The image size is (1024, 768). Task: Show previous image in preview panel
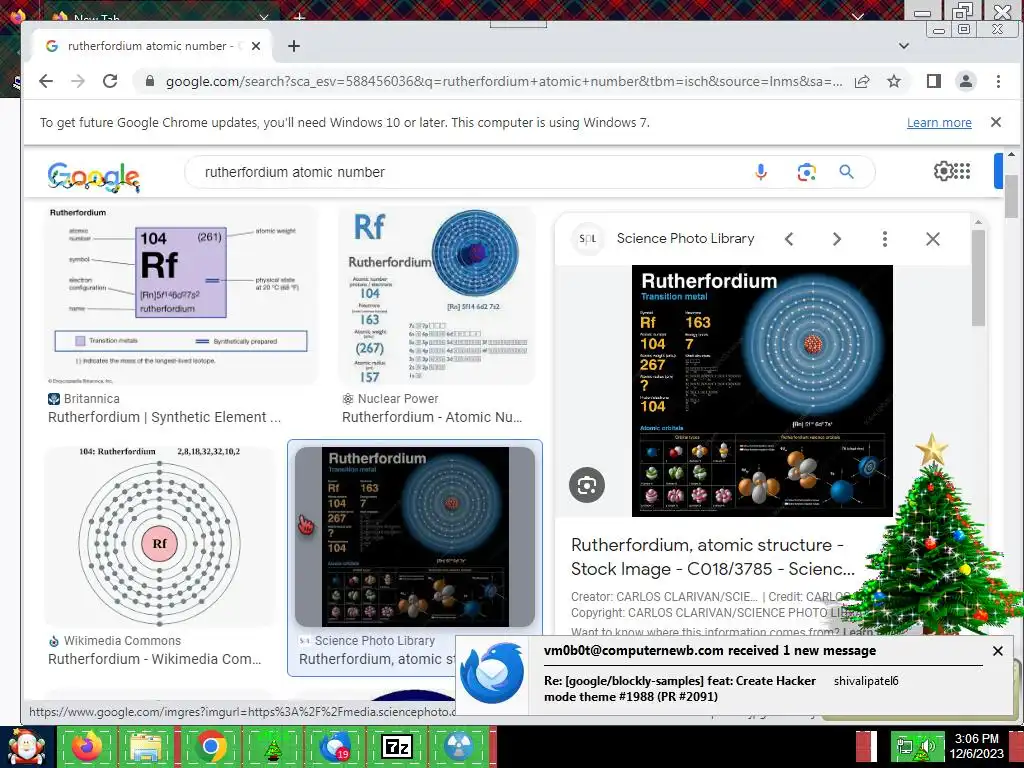tap(789, 239)
